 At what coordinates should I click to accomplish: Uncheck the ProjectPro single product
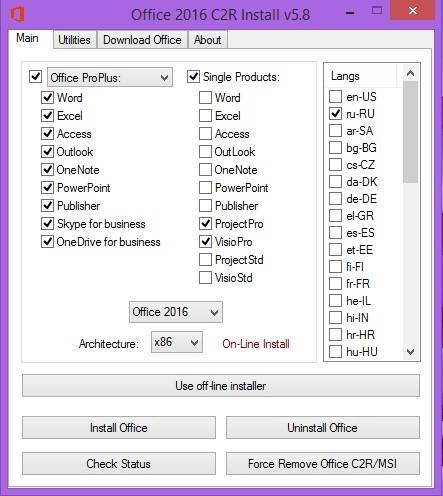coord(205,223)
